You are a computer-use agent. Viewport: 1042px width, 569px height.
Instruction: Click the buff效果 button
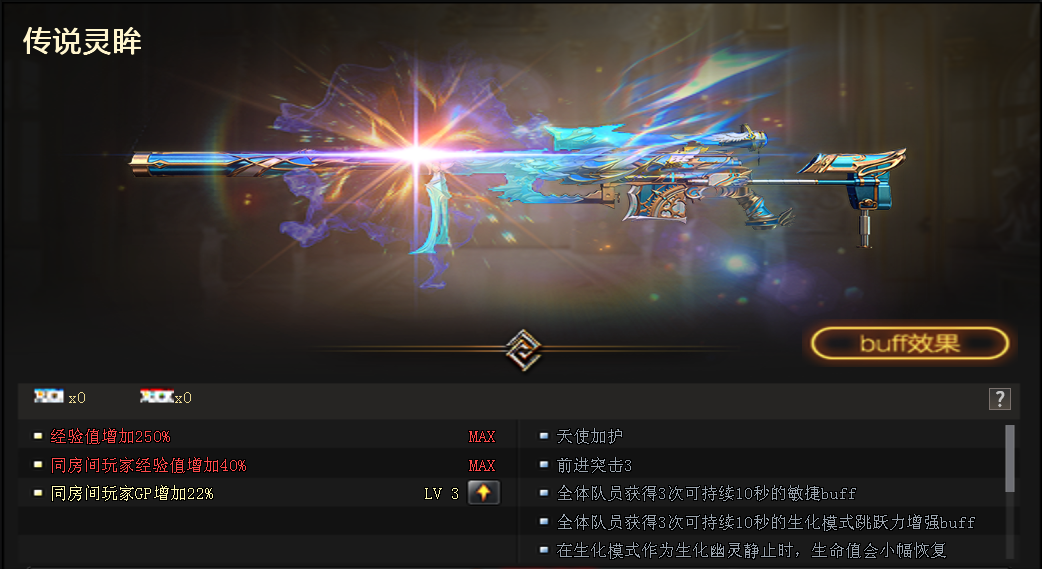[910, 343]
